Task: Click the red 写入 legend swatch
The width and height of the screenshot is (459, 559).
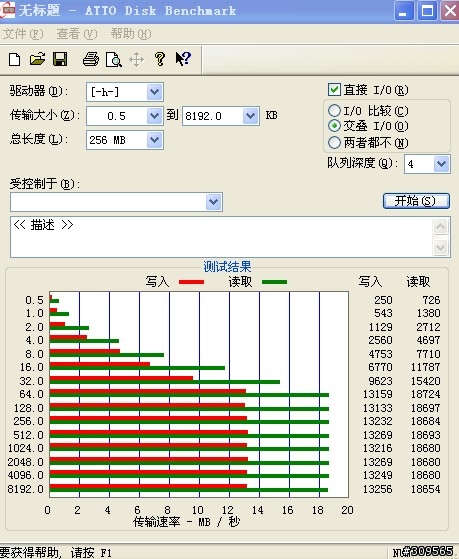Action: pos(192,282)
